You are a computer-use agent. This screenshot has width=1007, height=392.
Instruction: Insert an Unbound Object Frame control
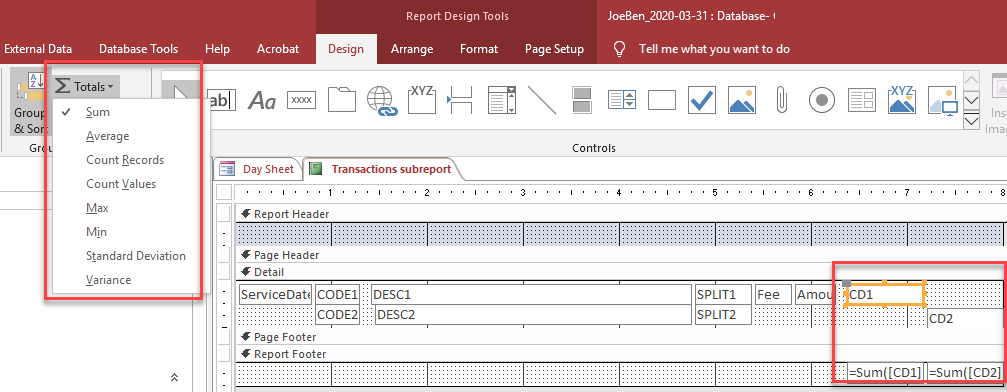[x=742, y=100]
